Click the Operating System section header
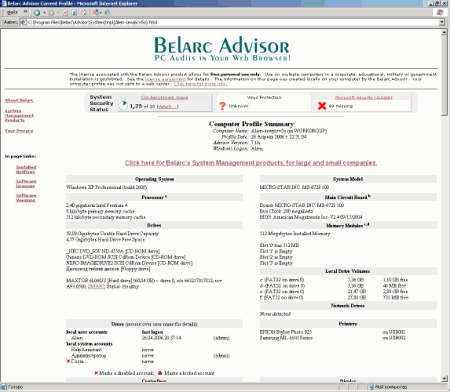The image size is (450, 392). coord(154,179)
